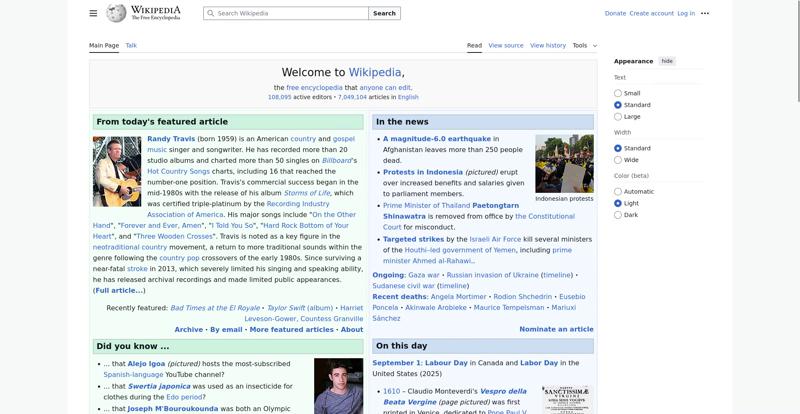Viewport: 800px width, 414px height.
Task: Open the Maurice Tempelsman link
Action: (x=509, y=308)
